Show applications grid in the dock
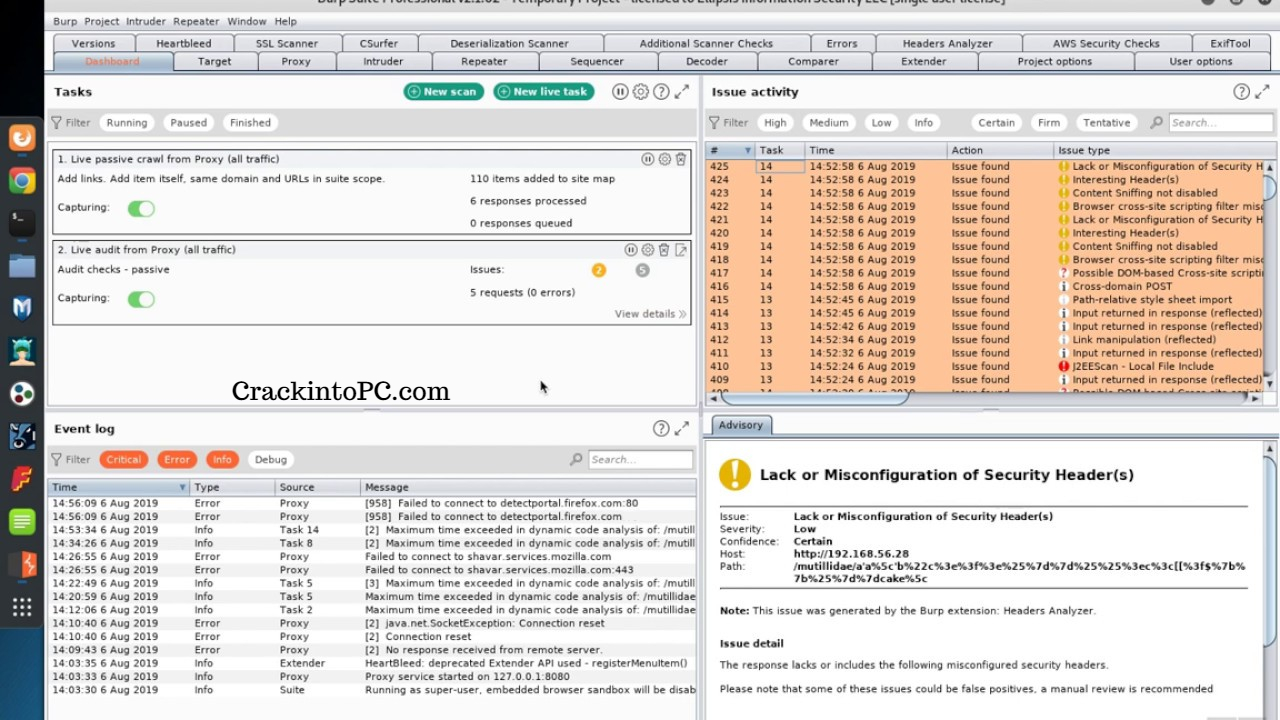 (x=22, y=607)
